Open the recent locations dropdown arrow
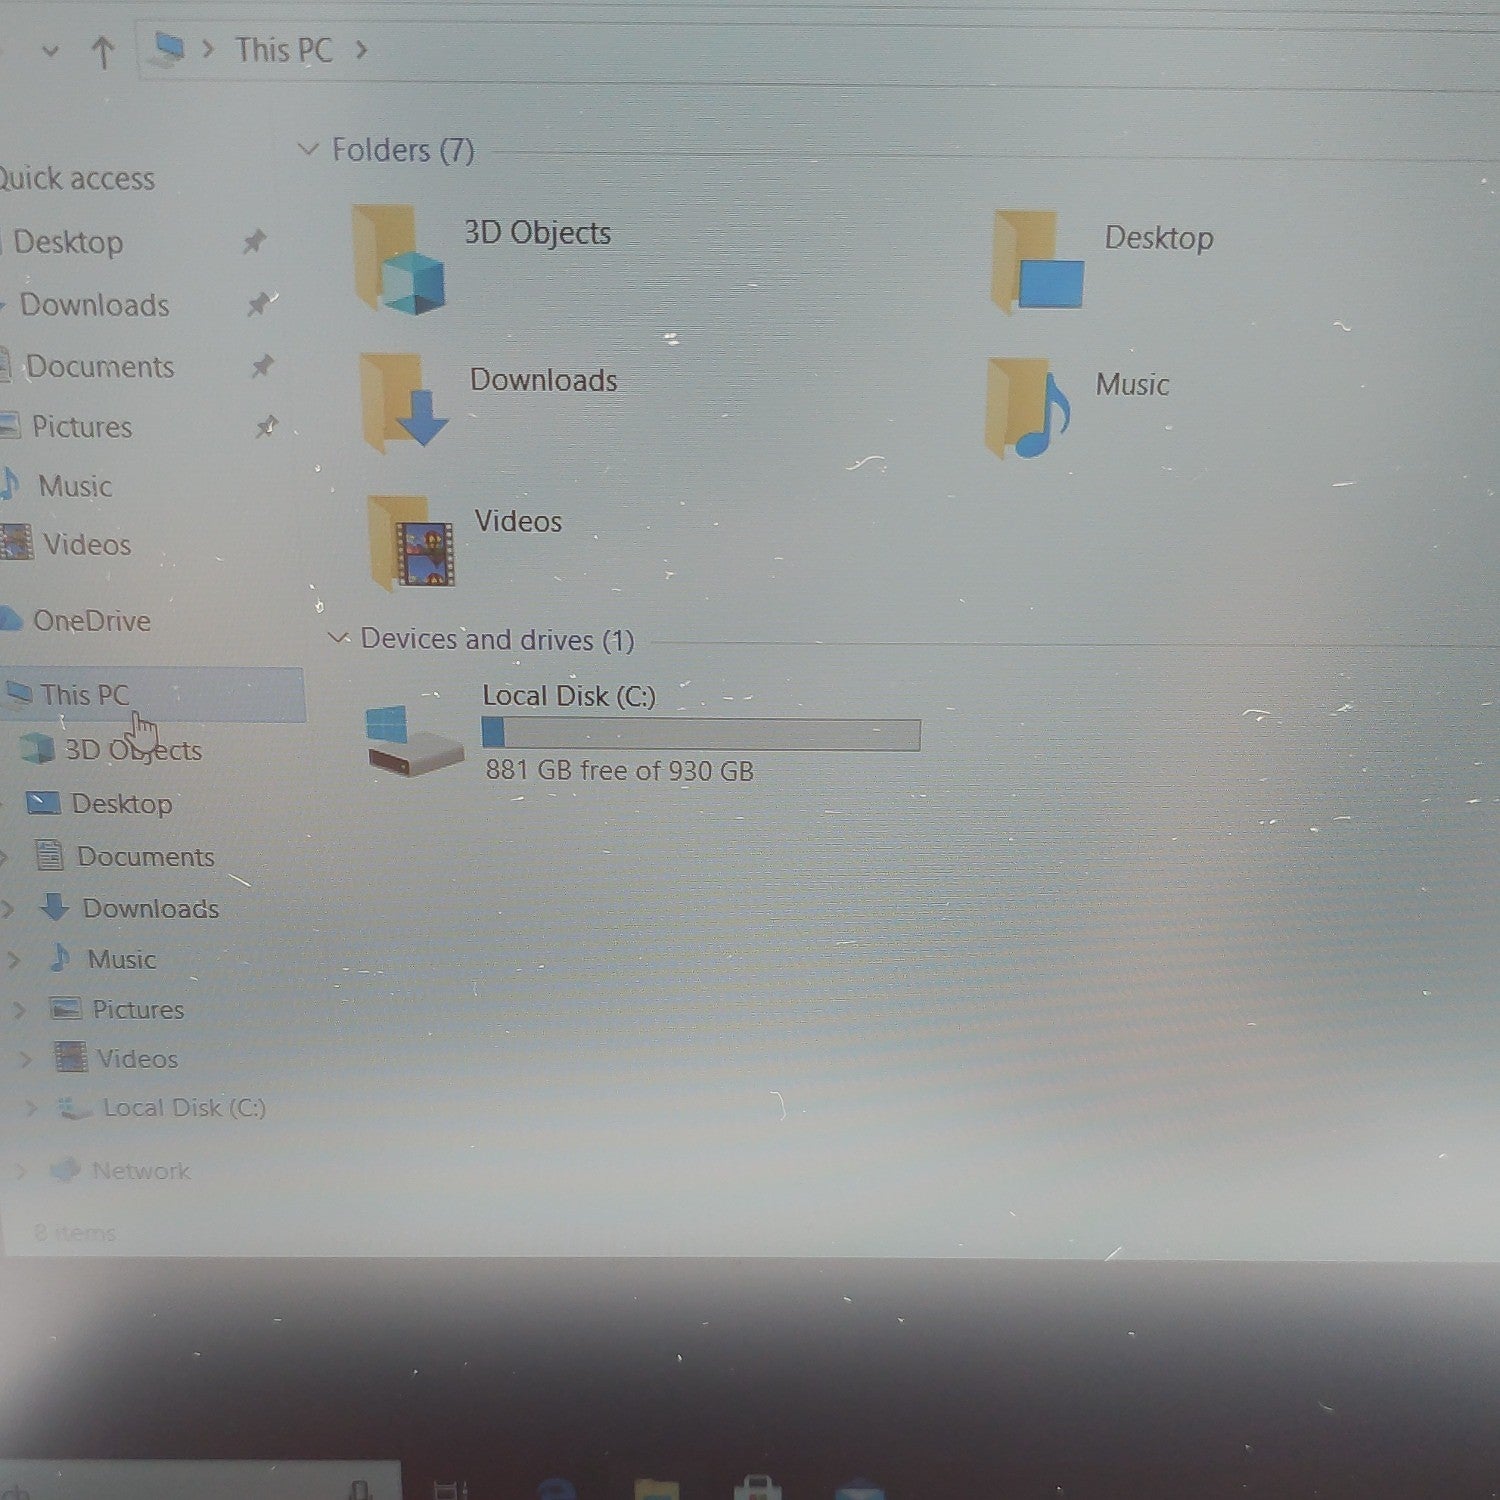This screenshot has width=1500, height=1500. coord(50,51)
